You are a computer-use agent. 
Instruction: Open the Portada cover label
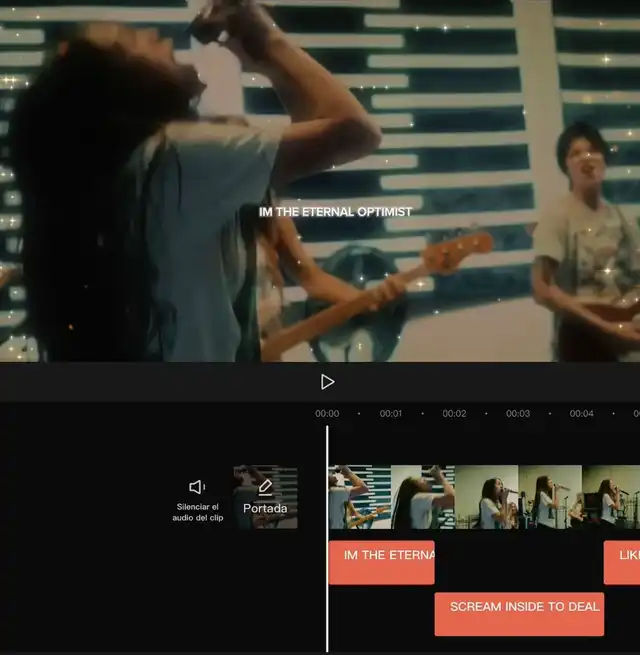[x=265, y=508]
